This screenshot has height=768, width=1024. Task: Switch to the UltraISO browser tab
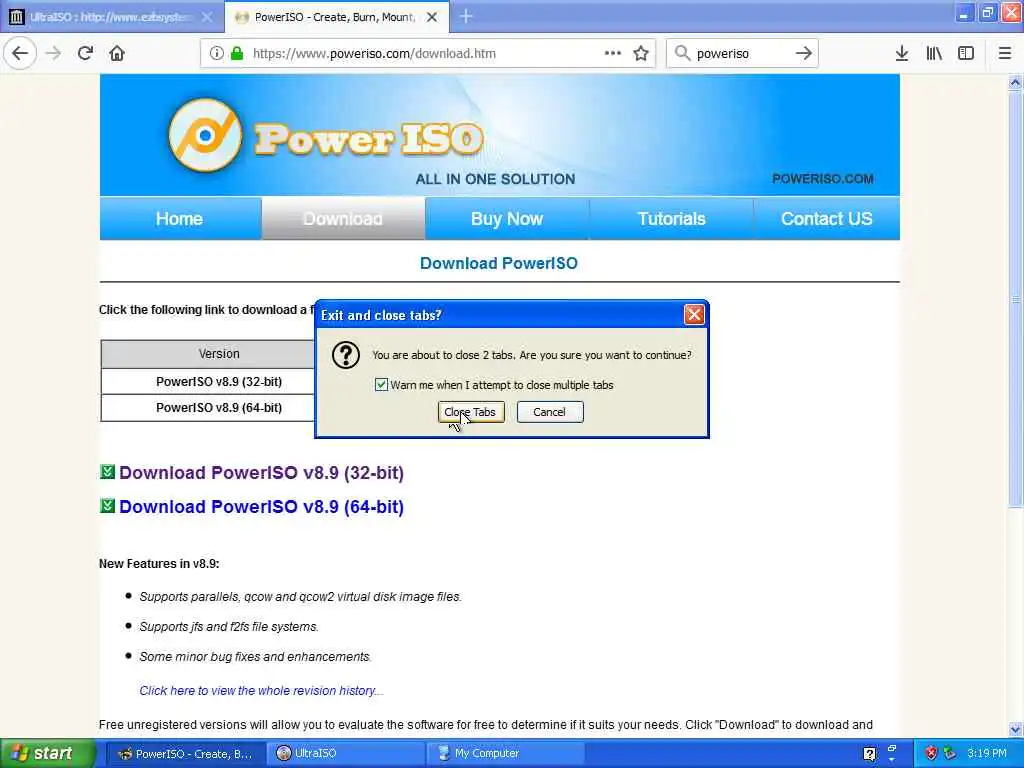(112, 17)
